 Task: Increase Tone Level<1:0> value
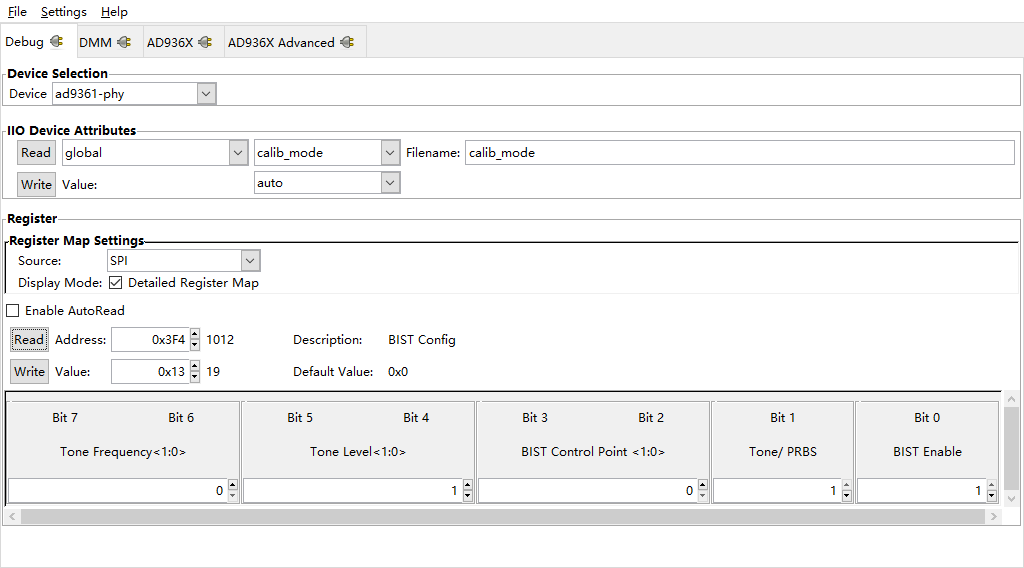coord(468,485)
